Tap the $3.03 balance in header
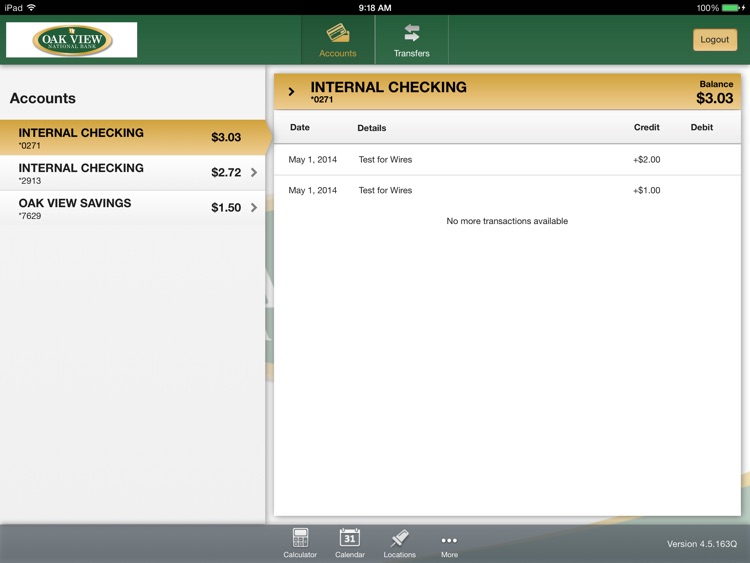Screen dimensions: 750x563 715,98
